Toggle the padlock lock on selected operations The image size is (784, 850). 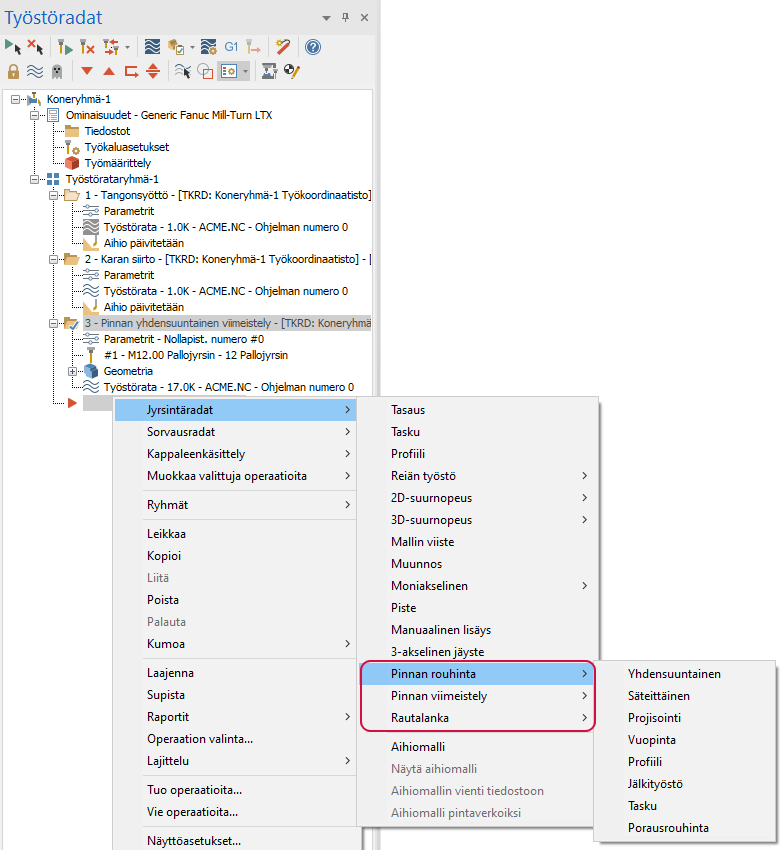13,71
